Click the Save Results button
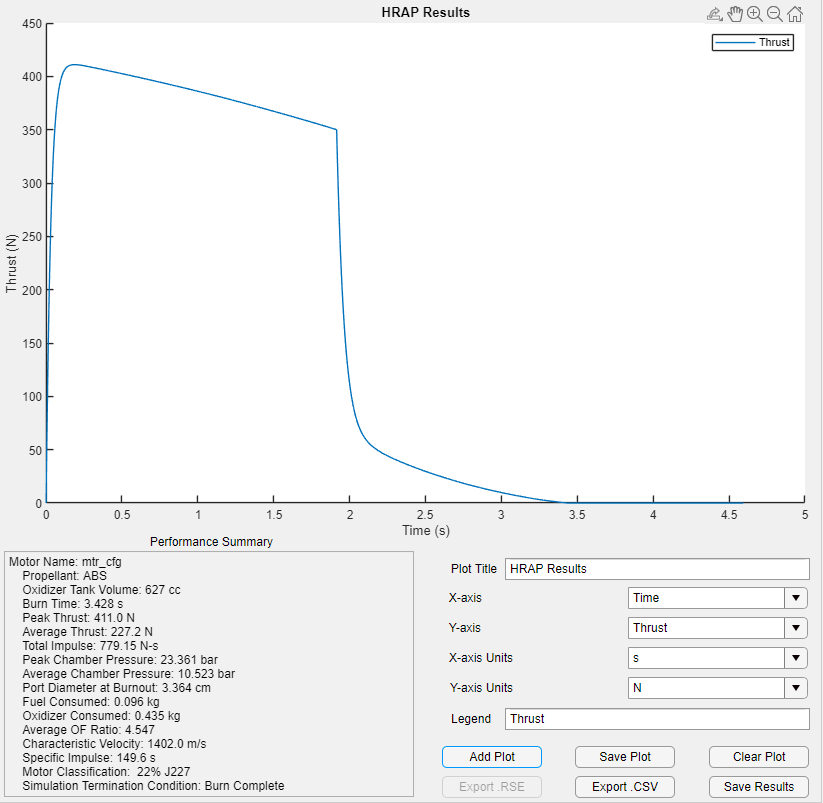This screenshot has width=823, height=803. (x=759, y=786)
